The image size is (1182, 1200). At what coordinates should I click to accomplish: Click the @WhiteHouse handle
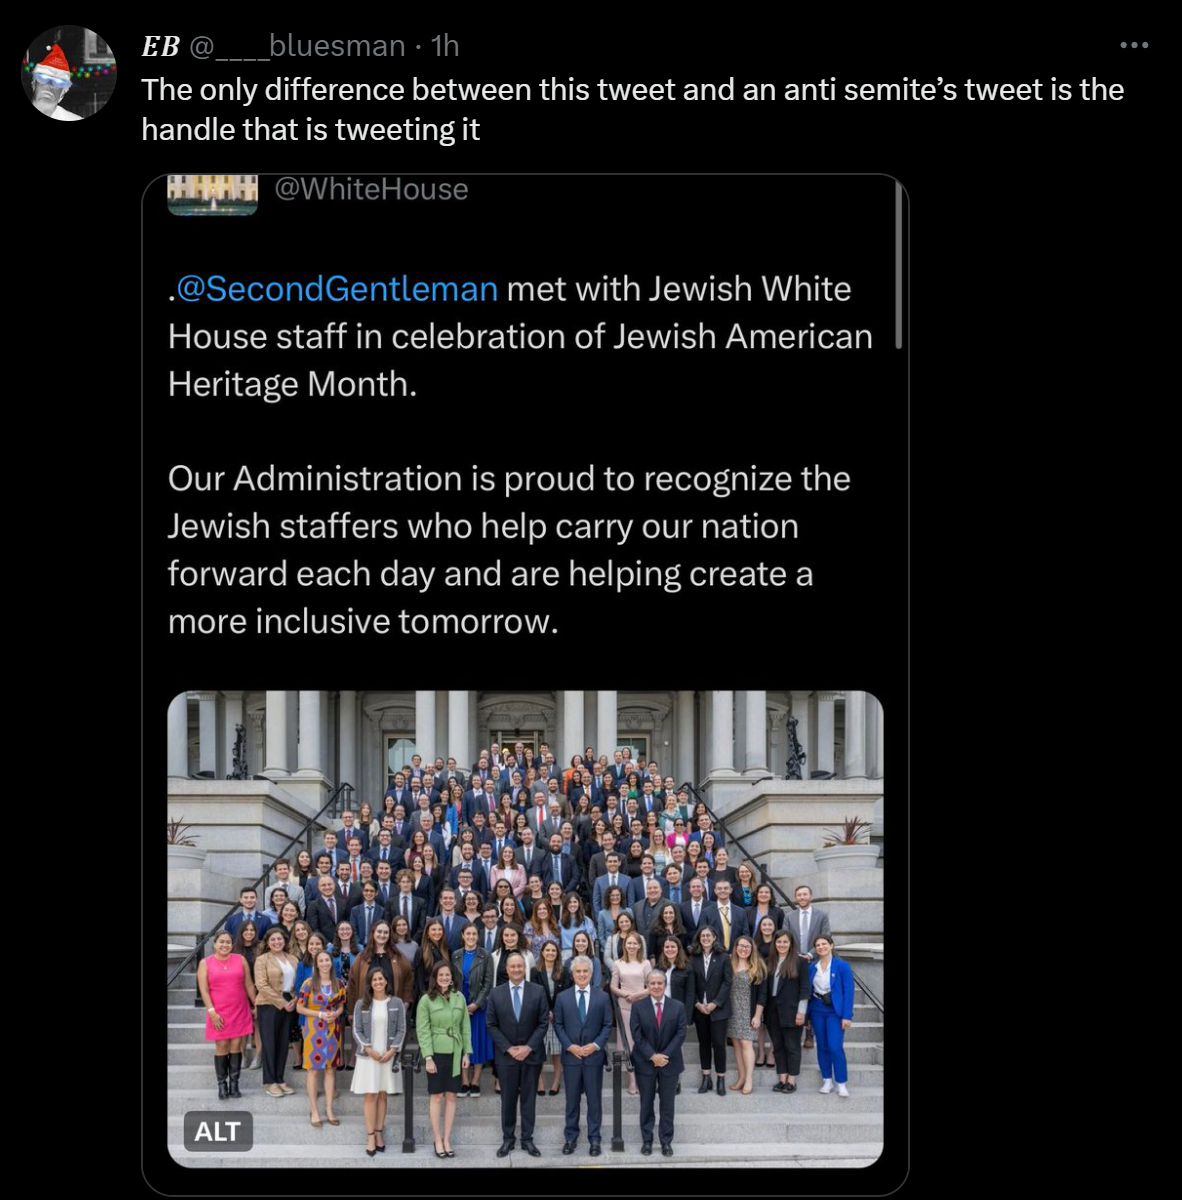point(371,189)
